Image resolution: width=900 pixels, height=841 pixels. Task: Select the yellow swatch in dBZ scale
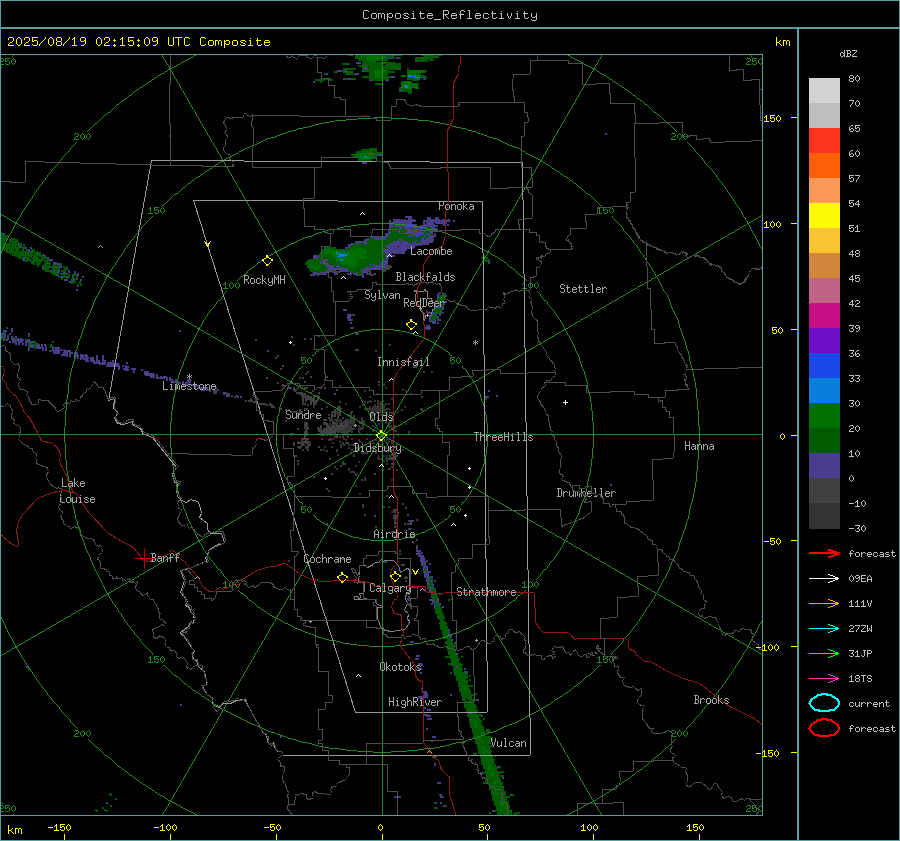click(824, 216)
